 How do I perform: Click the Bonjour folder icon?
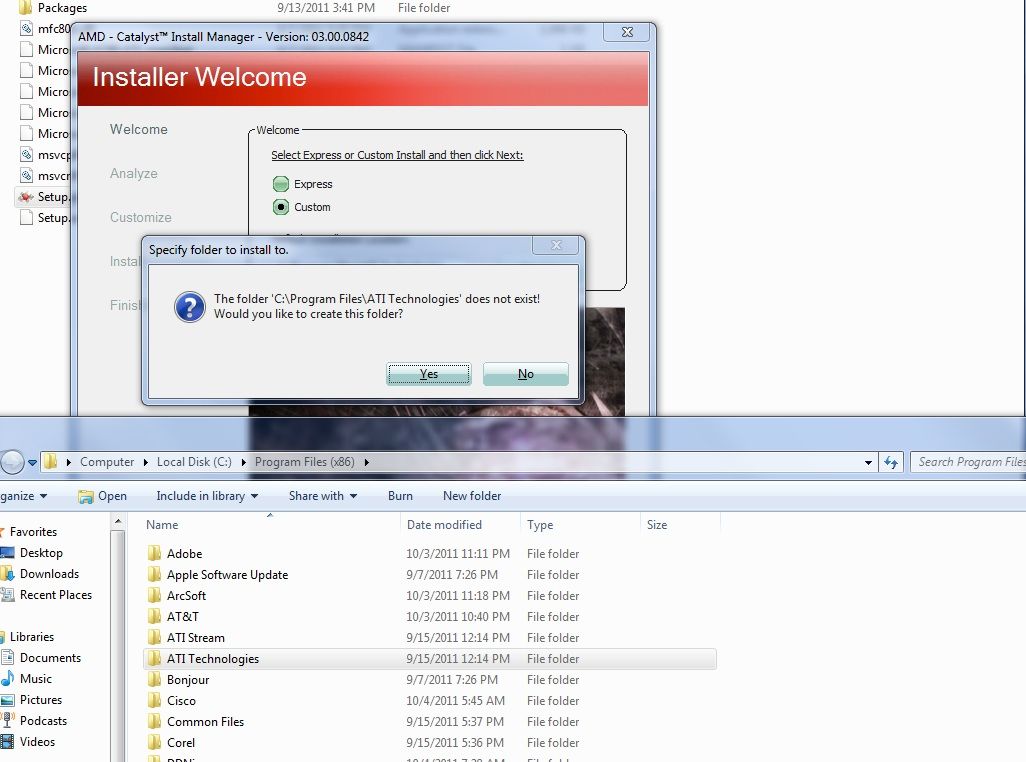(x=154, y=679)
